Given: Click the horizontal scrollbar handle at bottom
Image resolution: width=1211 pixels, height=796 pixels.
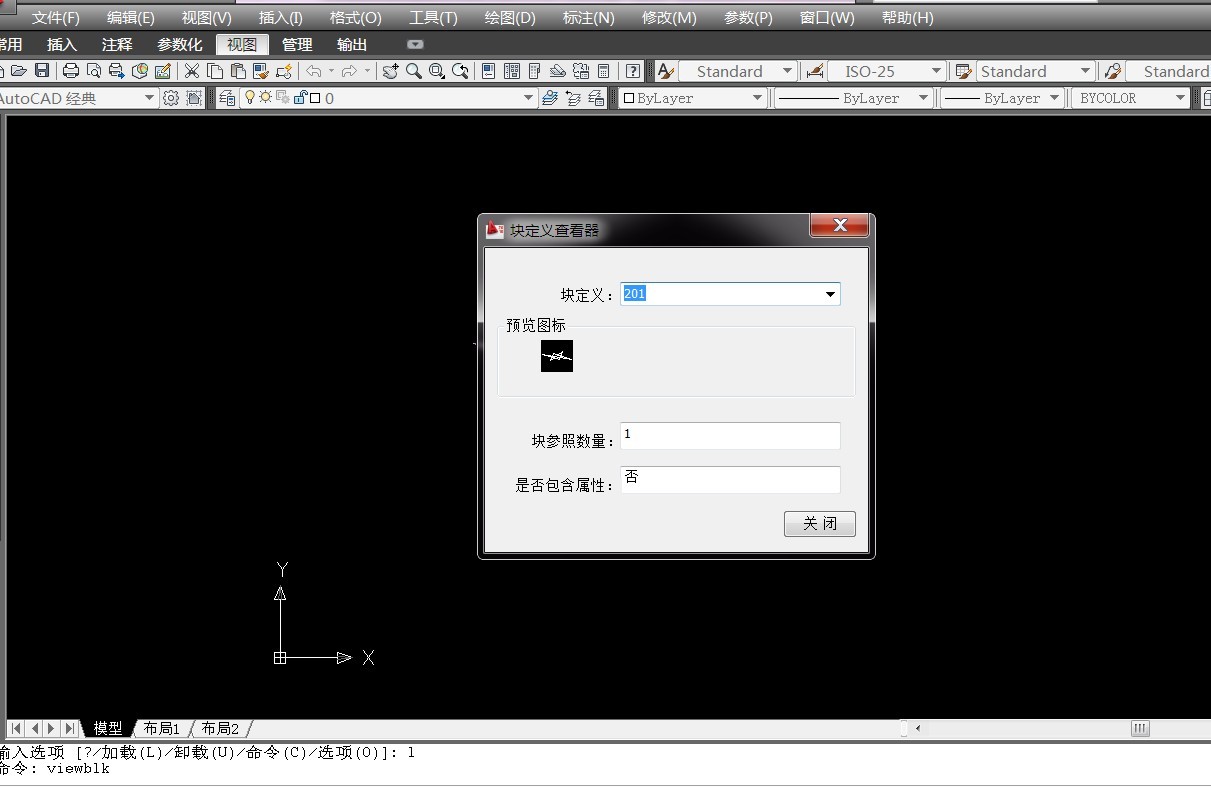Looking at the screenshot, I should 1141,728.
